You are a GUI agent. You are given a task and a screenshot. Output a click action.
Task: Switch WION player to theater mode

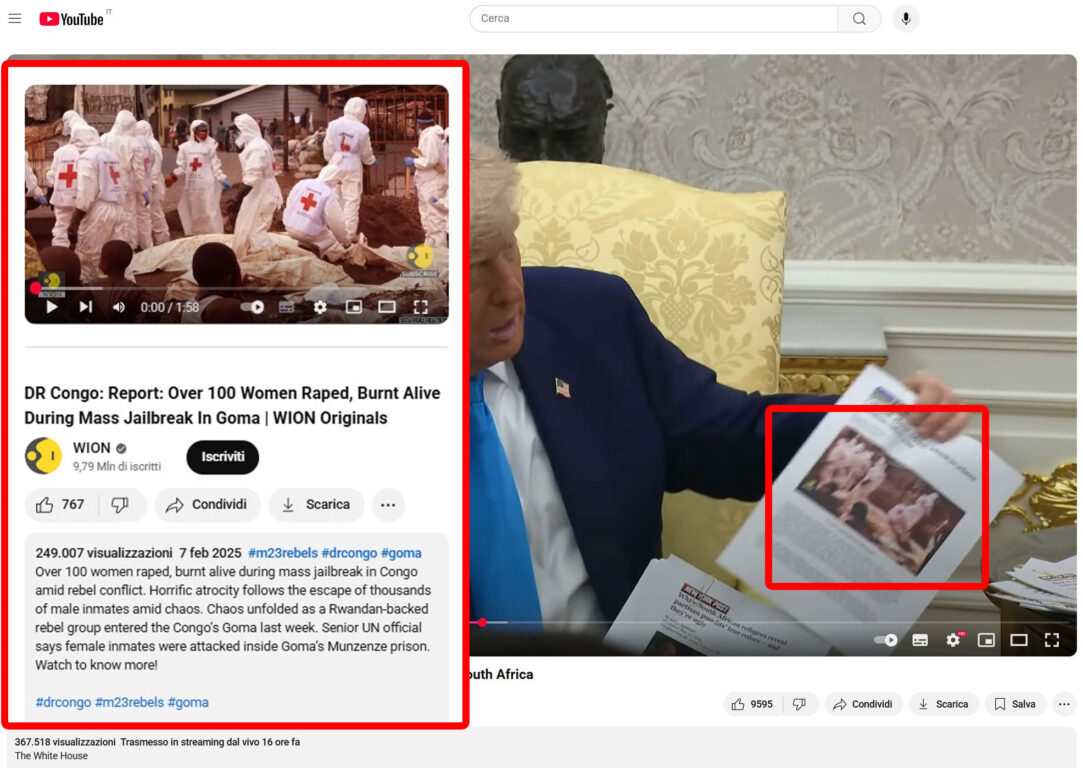387,307
